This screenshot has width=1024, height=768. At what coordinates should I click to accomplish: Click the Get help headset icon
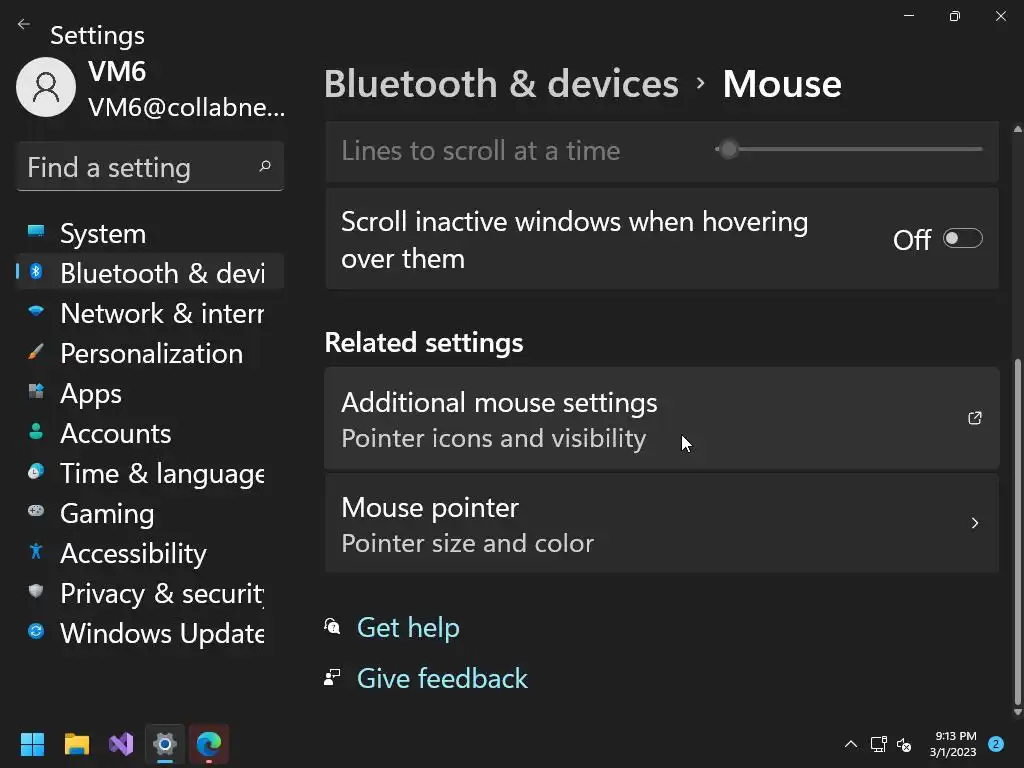click(x=332, y=627)
